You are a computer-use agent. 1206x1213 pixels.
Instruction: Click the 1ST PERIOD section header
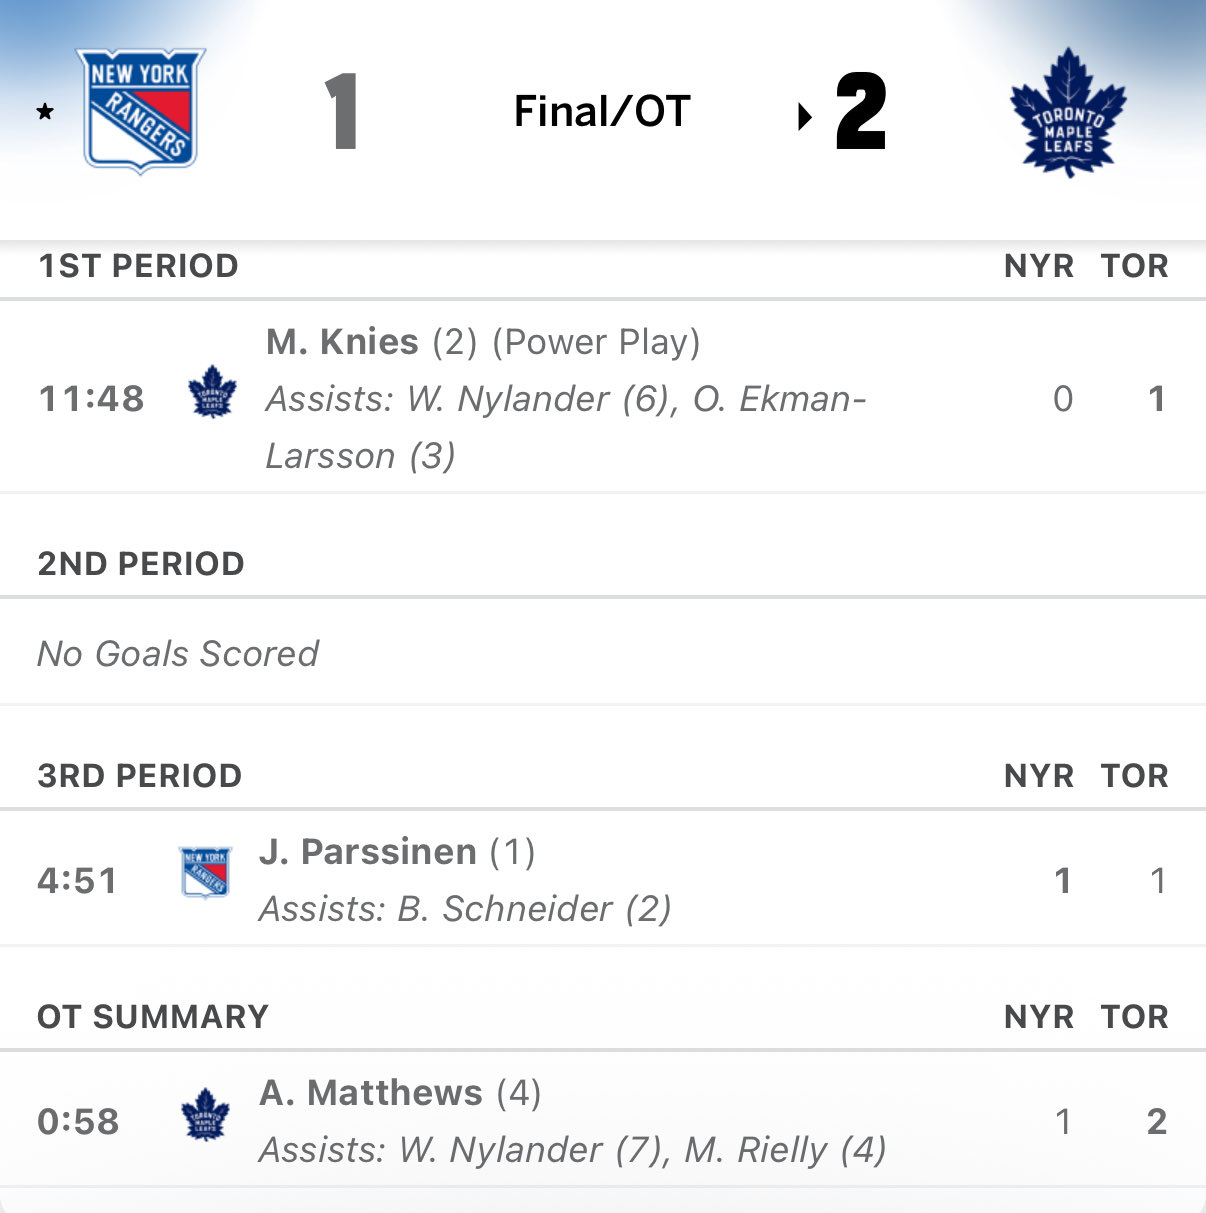point(138,266)
